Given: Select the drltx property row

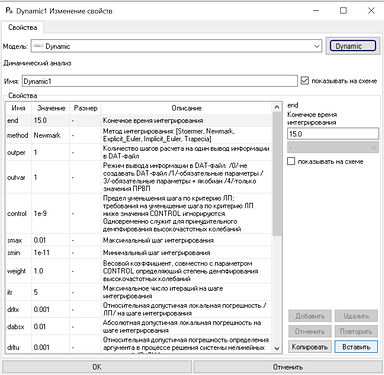Looking at the screenshot, I should [x=139, y=309].
